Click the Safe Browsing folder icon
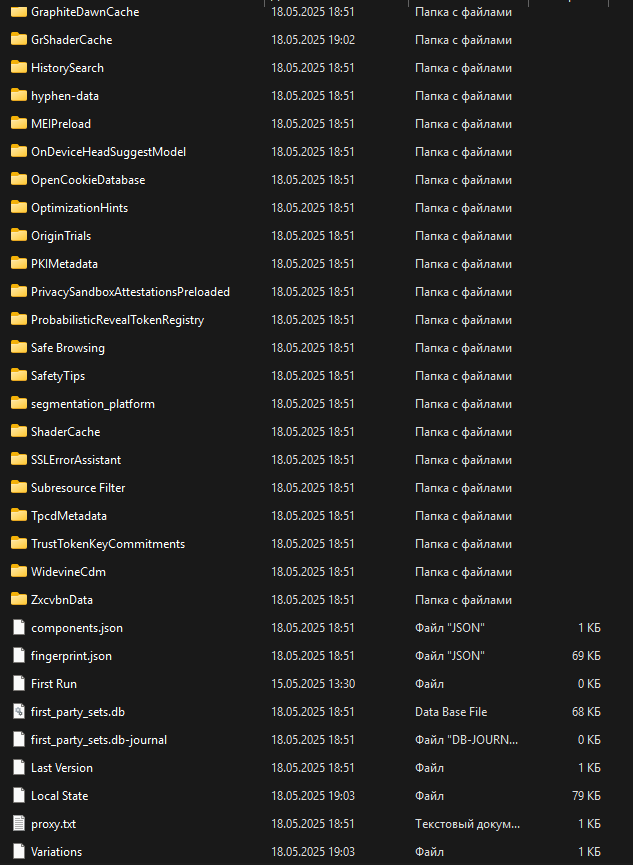This screenshot has width=633, height=865. [x=18, y=348]
